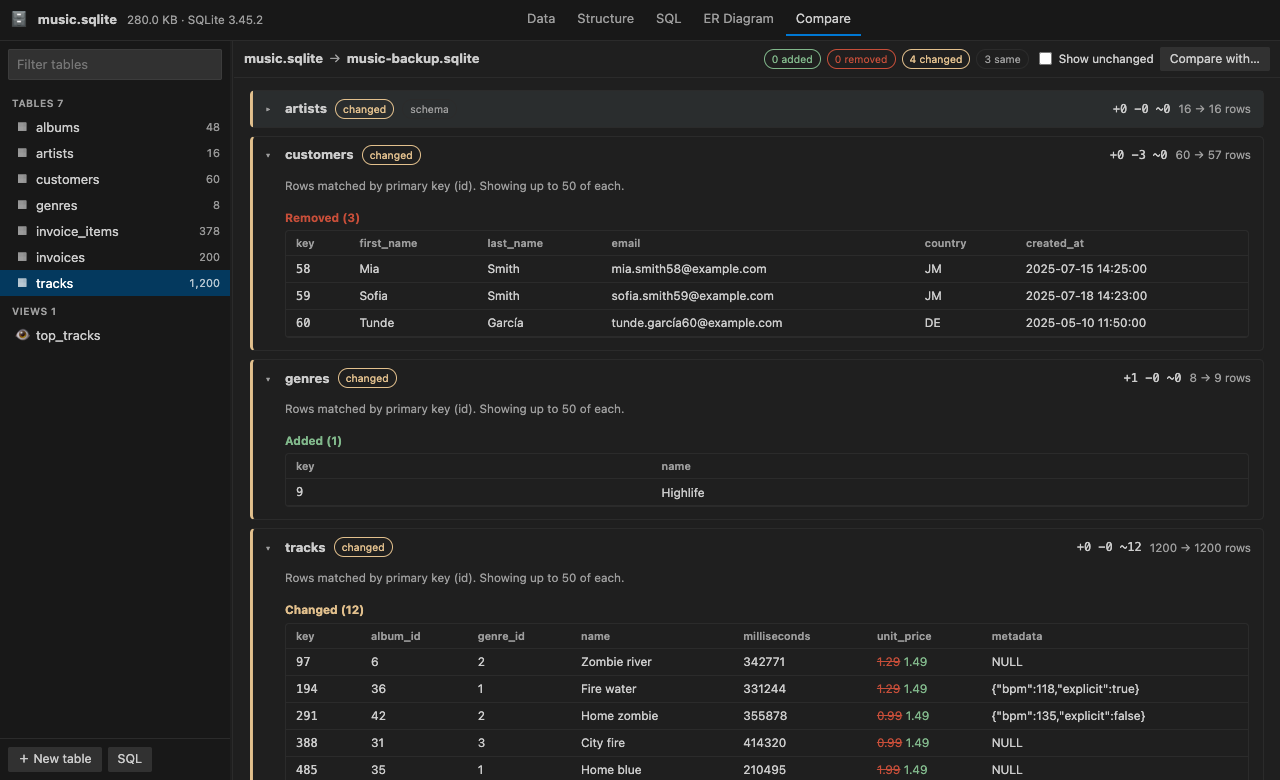
Task: Click metadata cell with bpm 118
Action: point(1066,689)
